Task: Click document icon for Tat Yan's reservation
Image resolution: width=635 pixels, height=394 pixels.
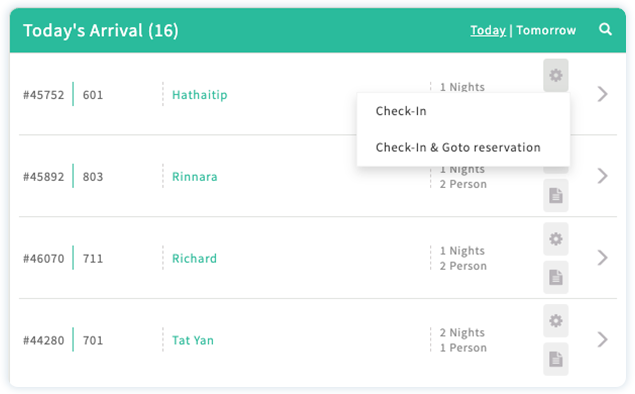Action: tap(556, 359)
